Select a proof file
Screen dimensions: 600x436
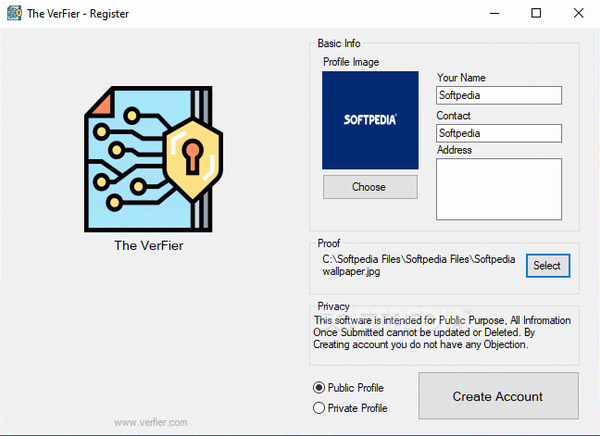click(548, 265)
